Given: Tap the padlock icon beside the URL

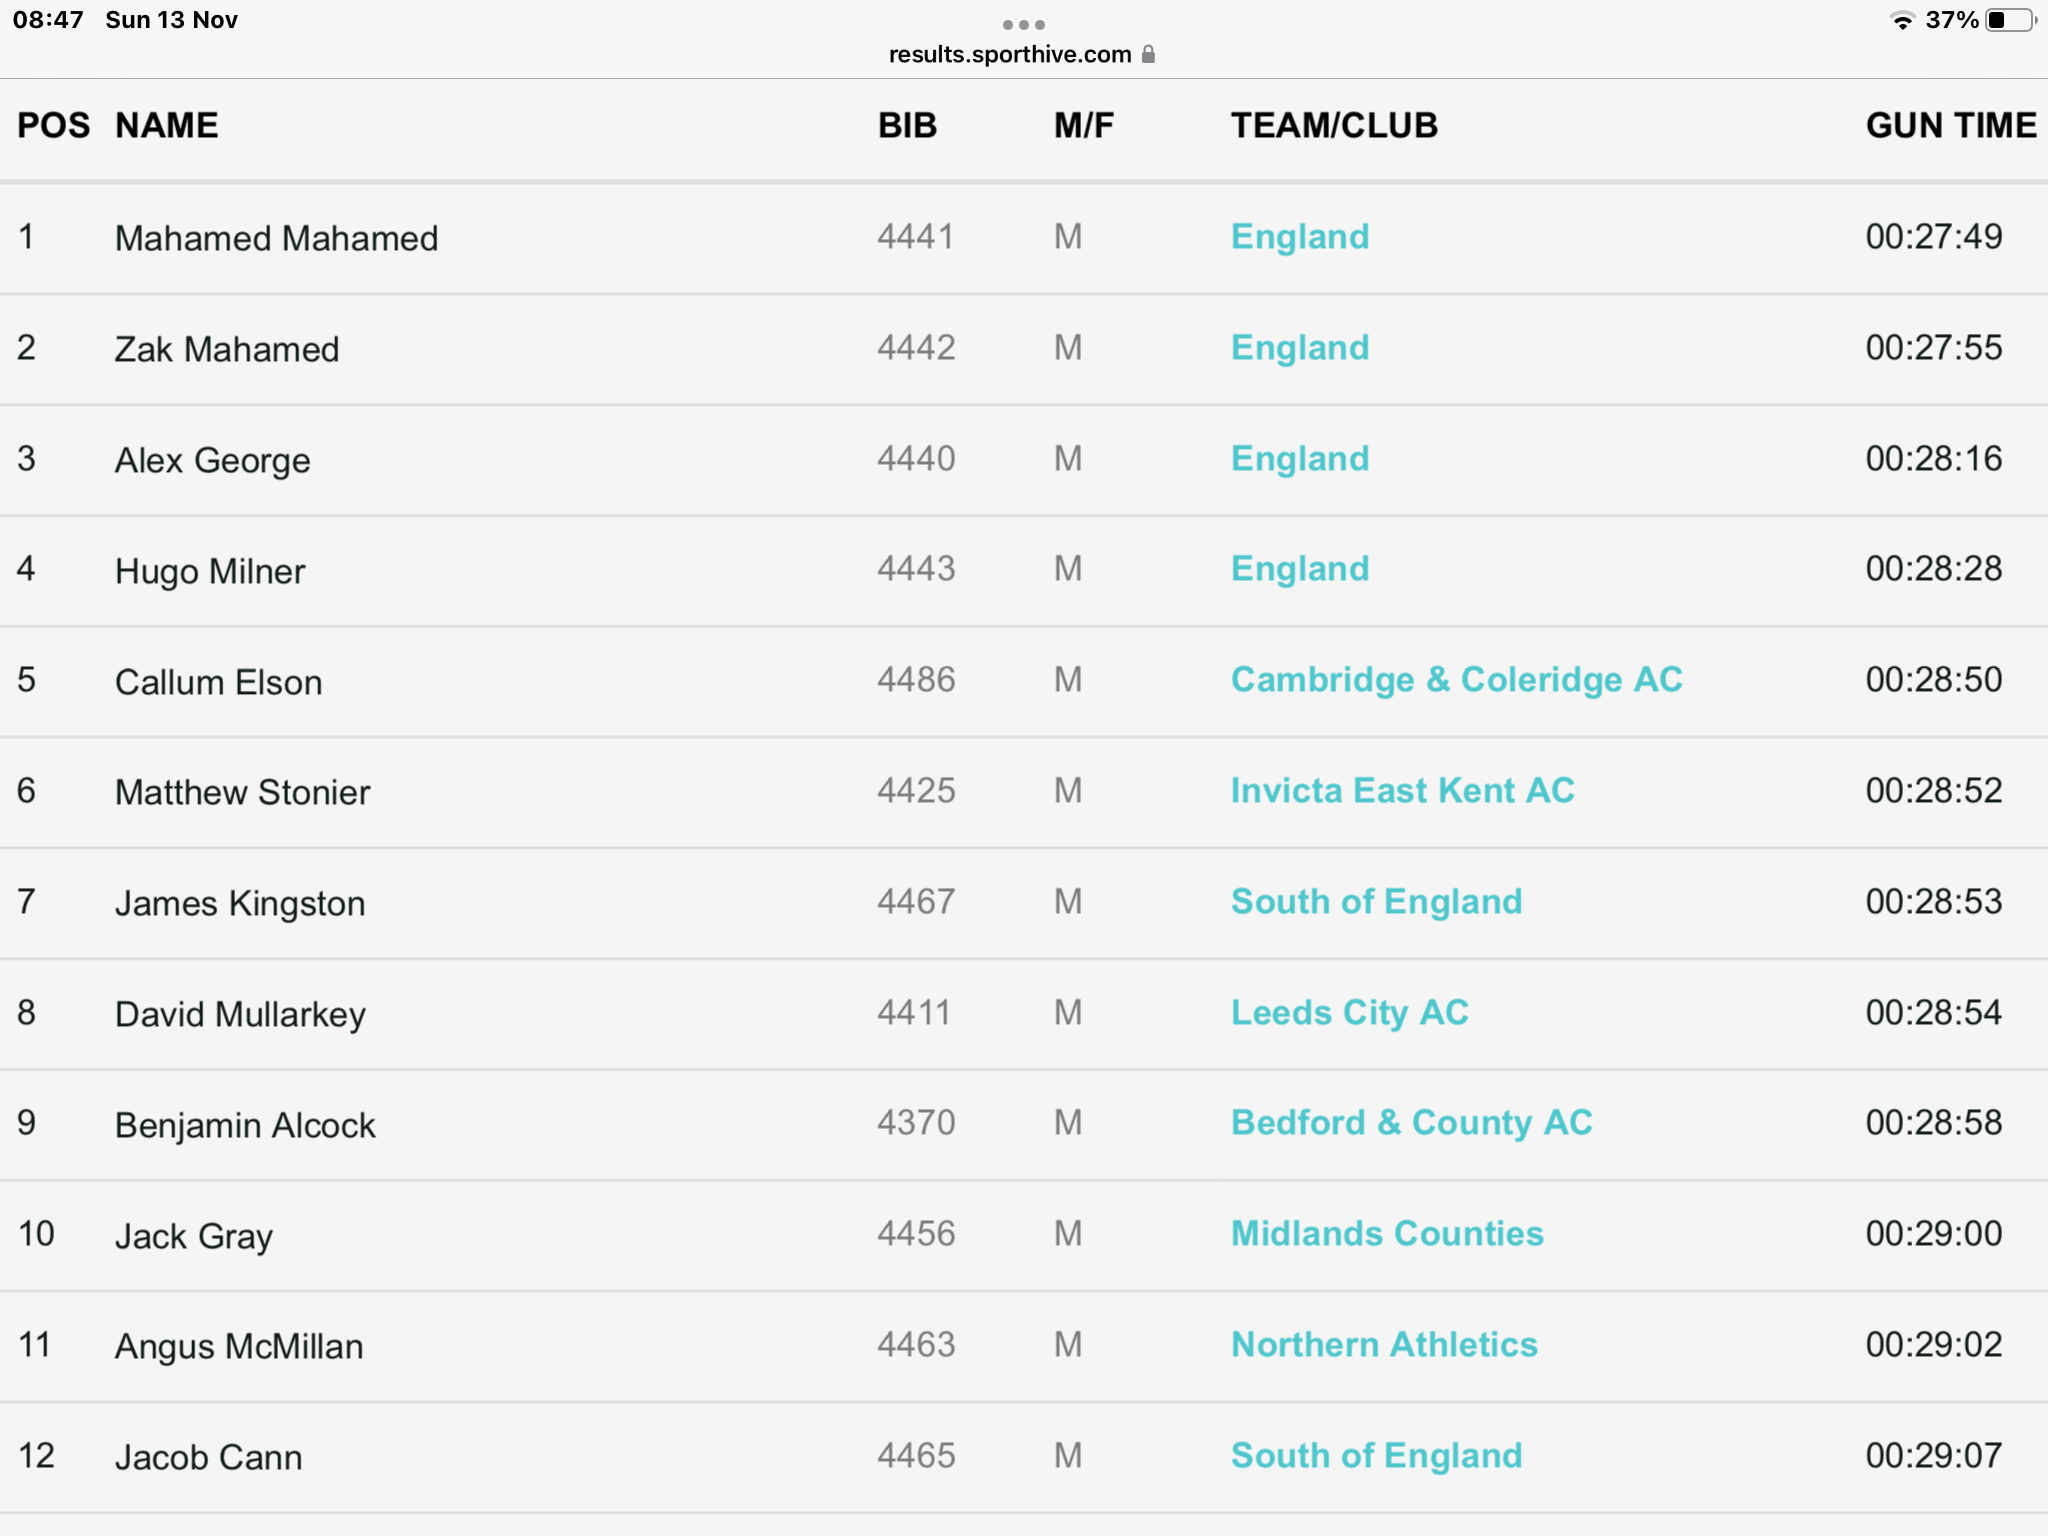Looking at the screenshot, I should (x=1148, y=54).
